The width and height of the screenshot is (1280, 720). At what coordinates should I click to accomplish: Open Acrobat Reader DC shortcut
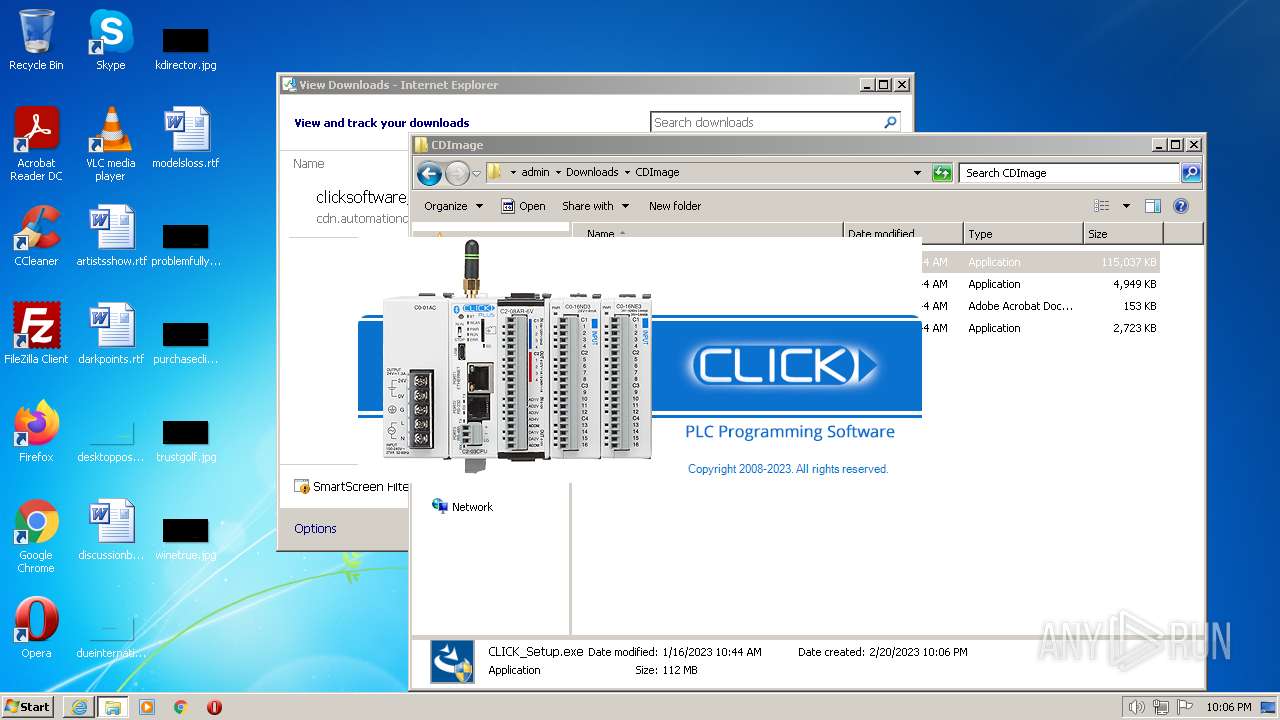[36, 144]
